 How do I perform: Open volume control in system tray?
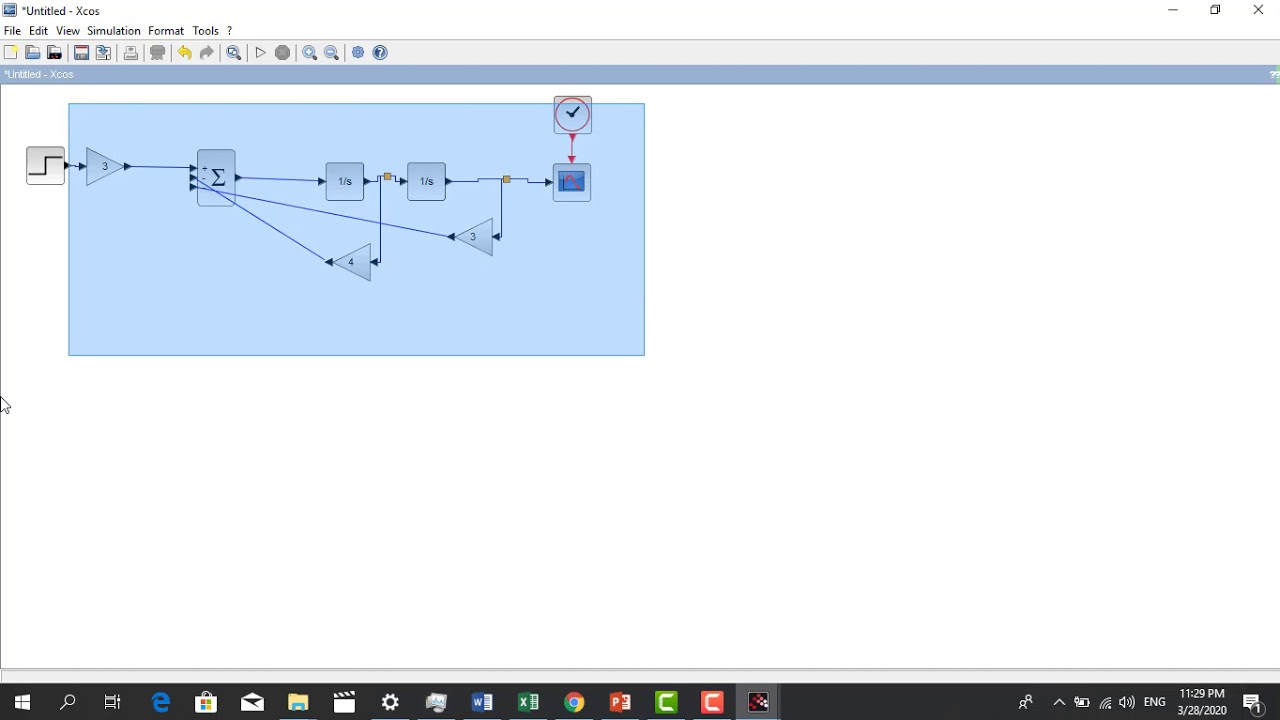pyautogui.click(x=1127, y=703)
